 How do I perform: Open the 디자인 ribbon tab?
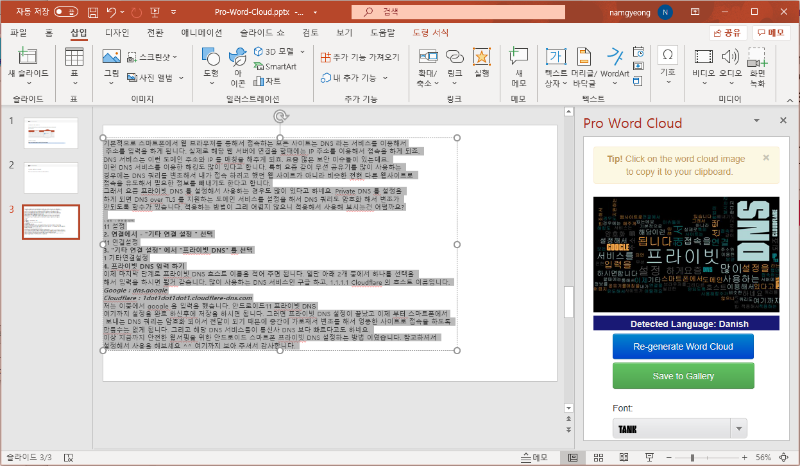point(117,32)
